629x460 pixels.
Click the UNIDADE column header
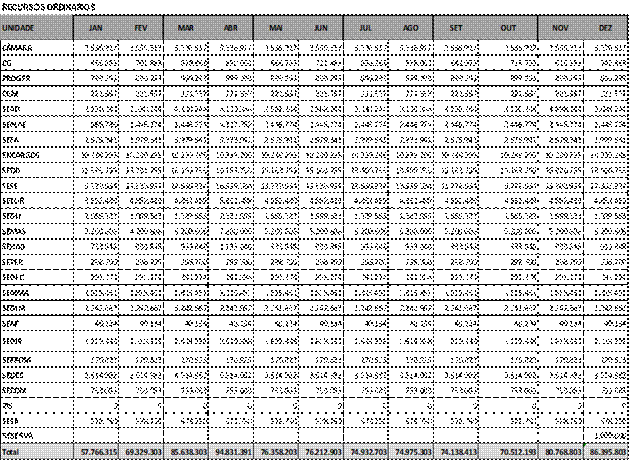pyautogui.click(x=36, y=28)
